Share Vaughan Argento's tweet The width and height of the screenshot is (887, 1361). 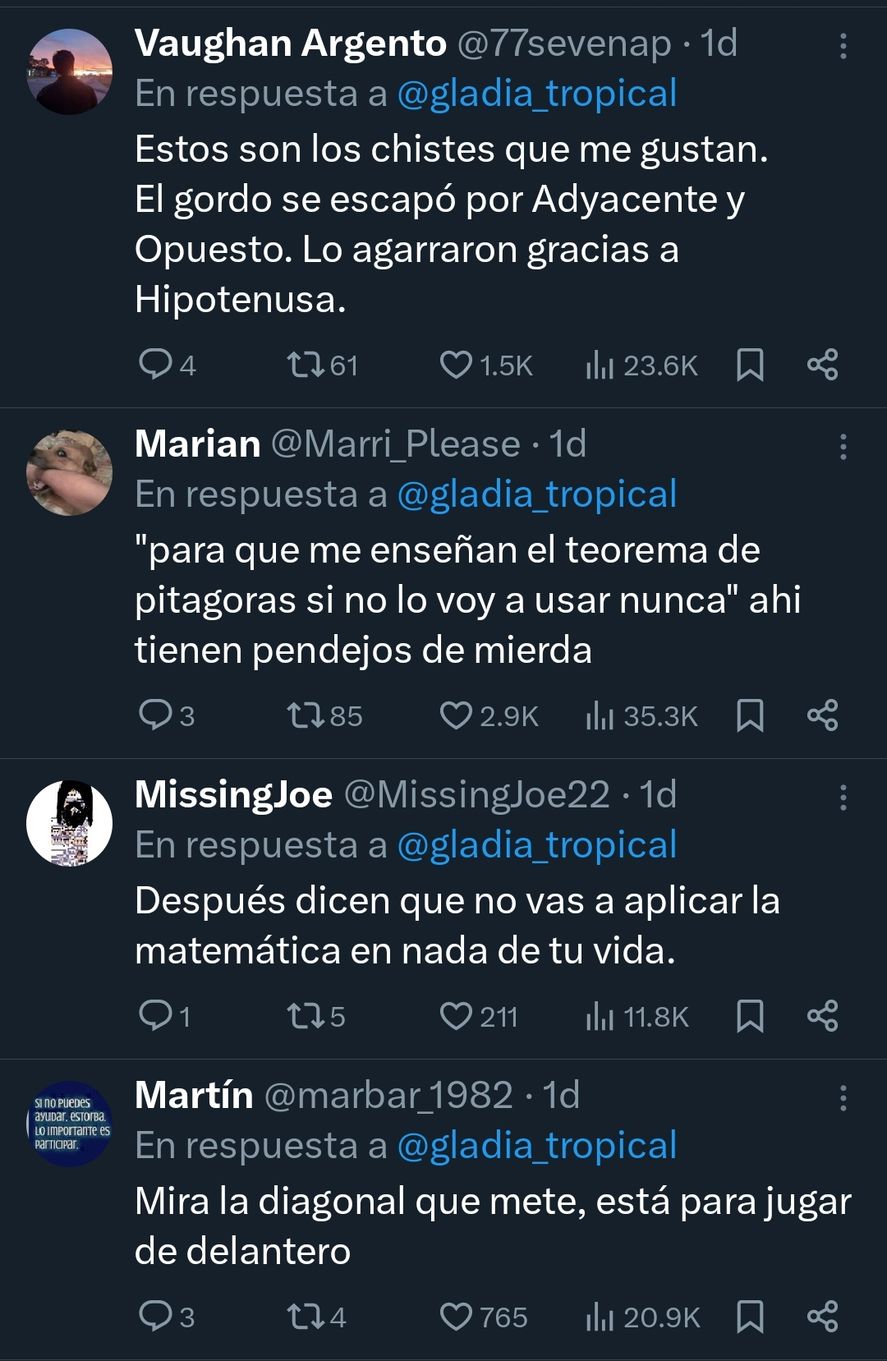(x=822, y=366)
